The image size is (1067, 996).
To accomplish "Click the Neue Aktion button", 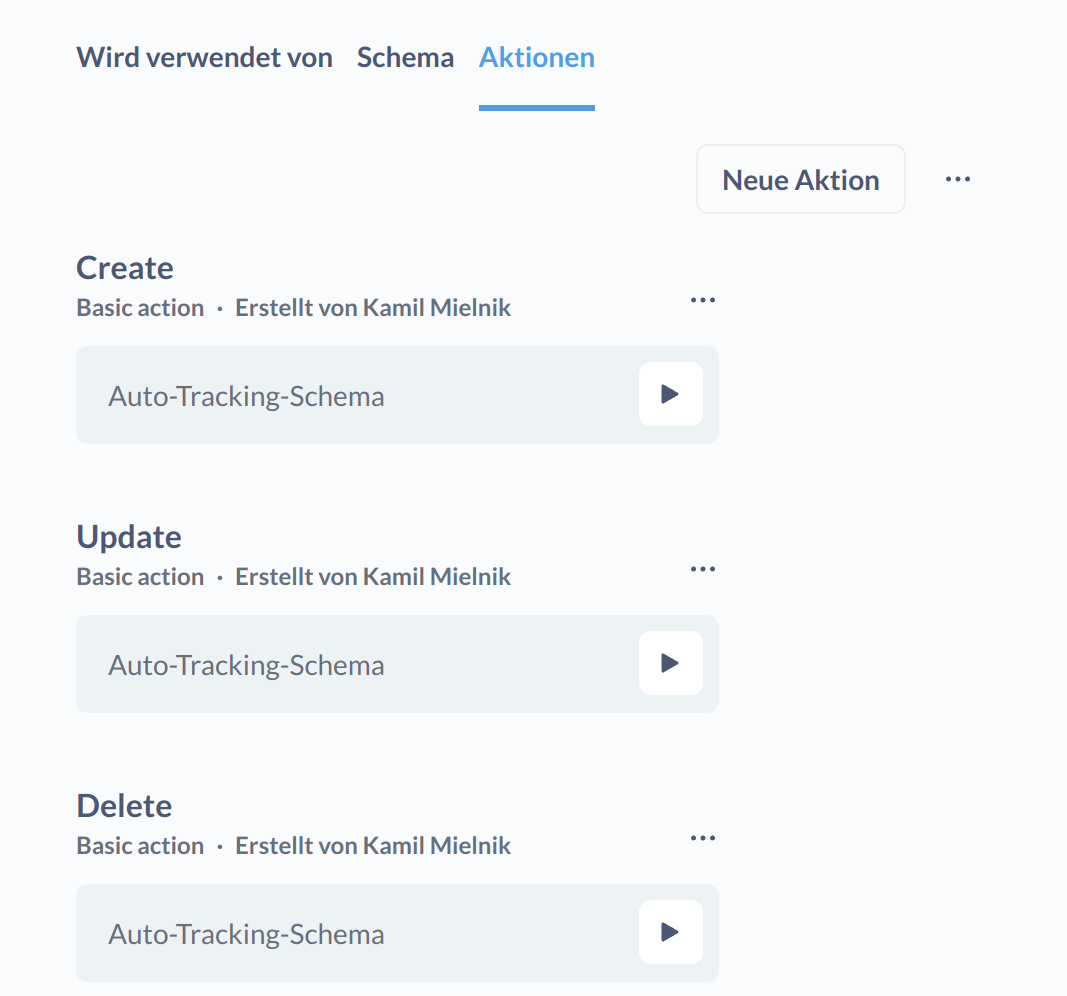I will [x=800, y=179].
